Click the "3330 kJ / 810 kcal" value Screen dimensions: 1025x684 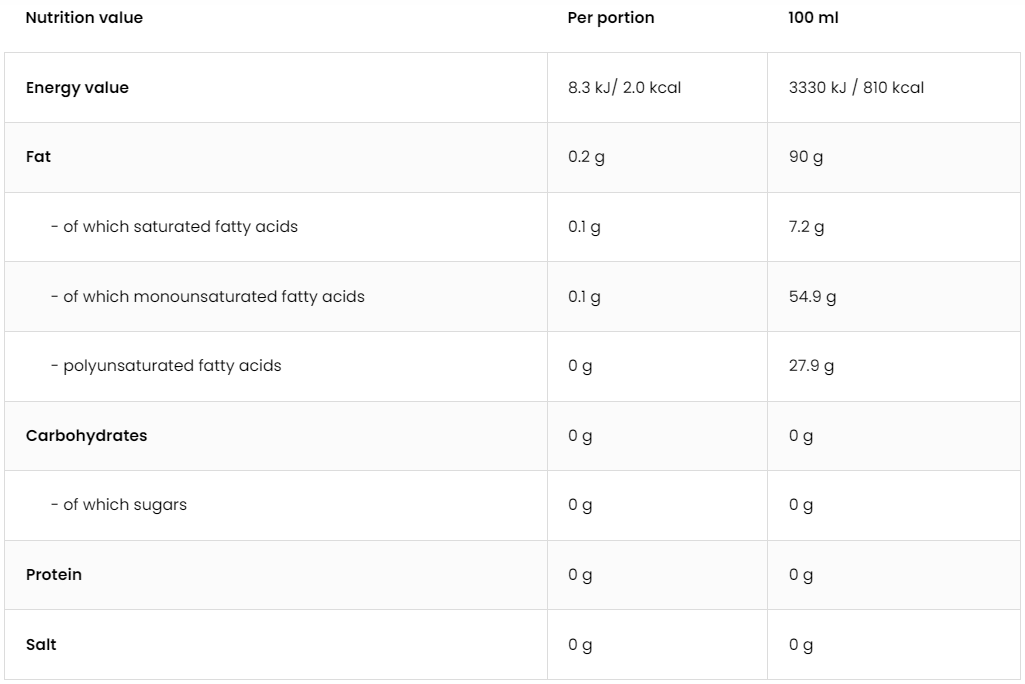pyautogui.click(x=856, y=88)
